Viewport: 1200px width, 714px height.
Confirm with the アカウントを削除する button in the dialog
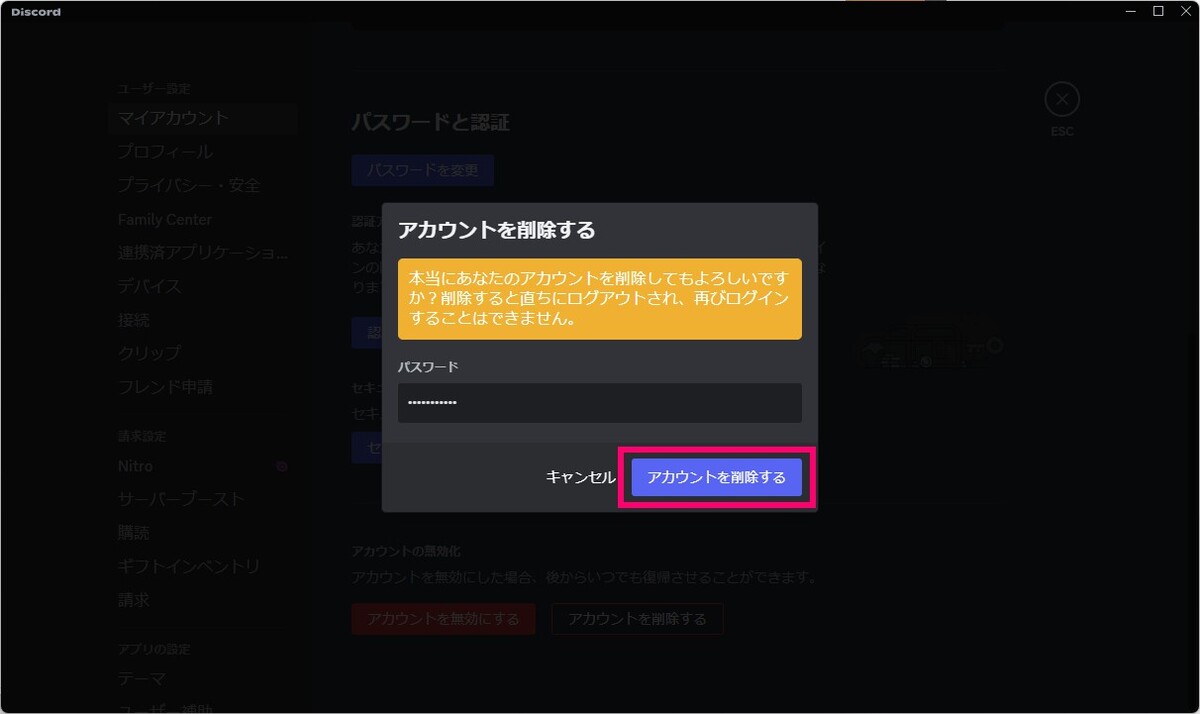click(x=716, y=478)
